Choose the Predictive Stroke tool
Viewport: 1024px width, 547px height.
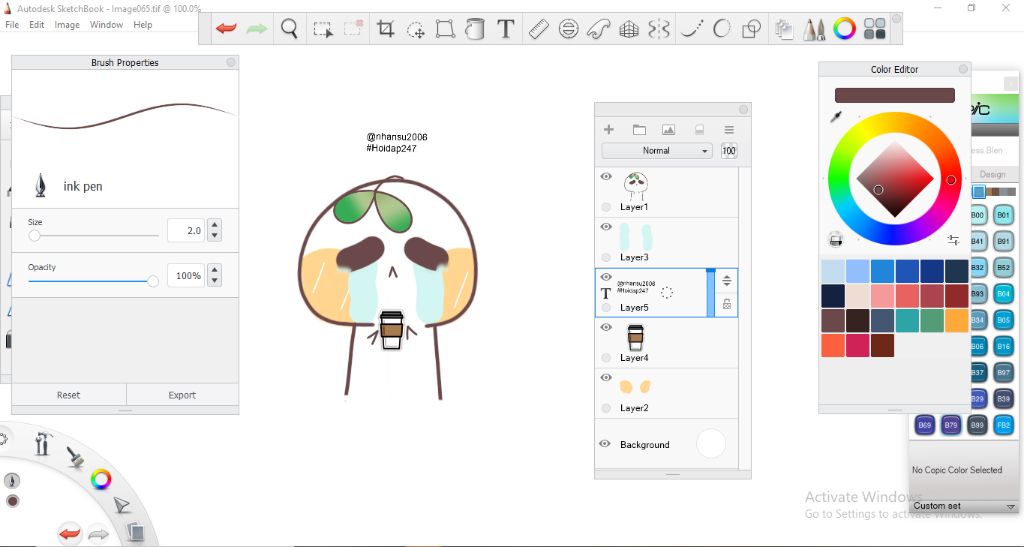pos(722,29)
